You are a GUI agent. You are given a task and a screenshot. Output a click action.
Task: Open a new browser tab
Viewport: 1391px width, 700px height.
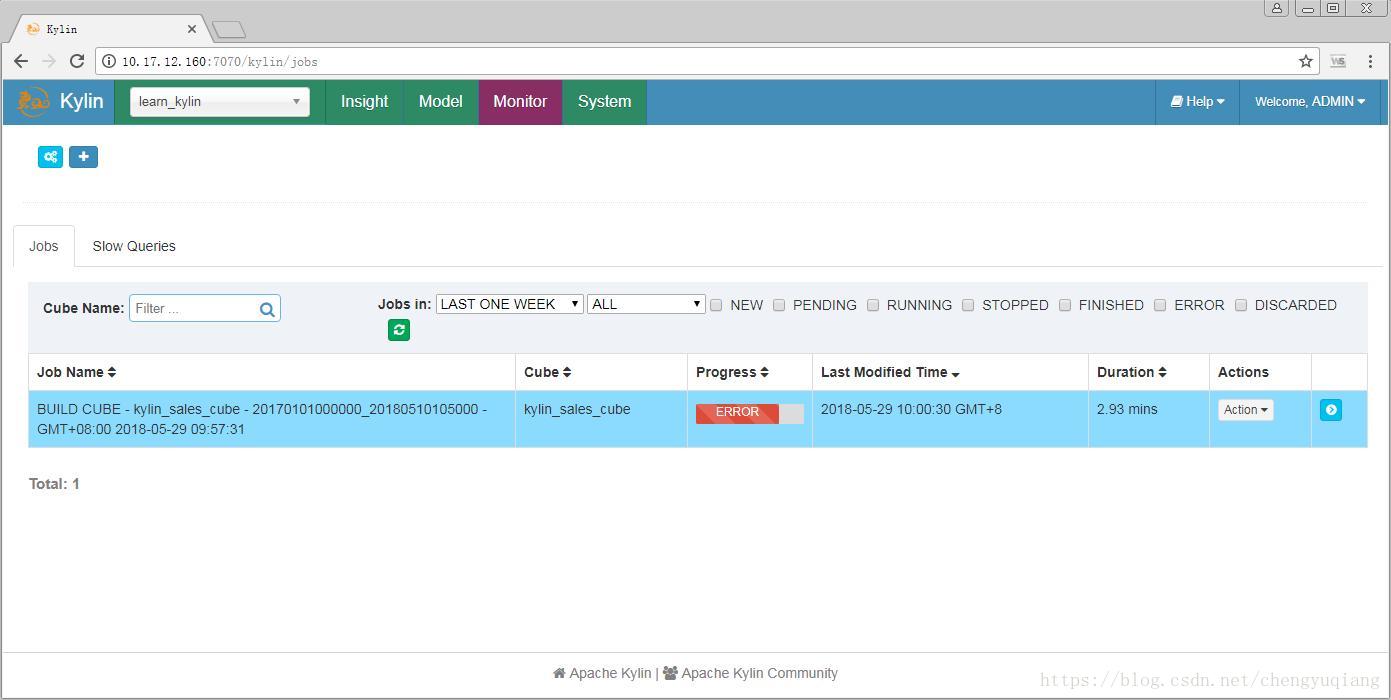coord(229,29)
